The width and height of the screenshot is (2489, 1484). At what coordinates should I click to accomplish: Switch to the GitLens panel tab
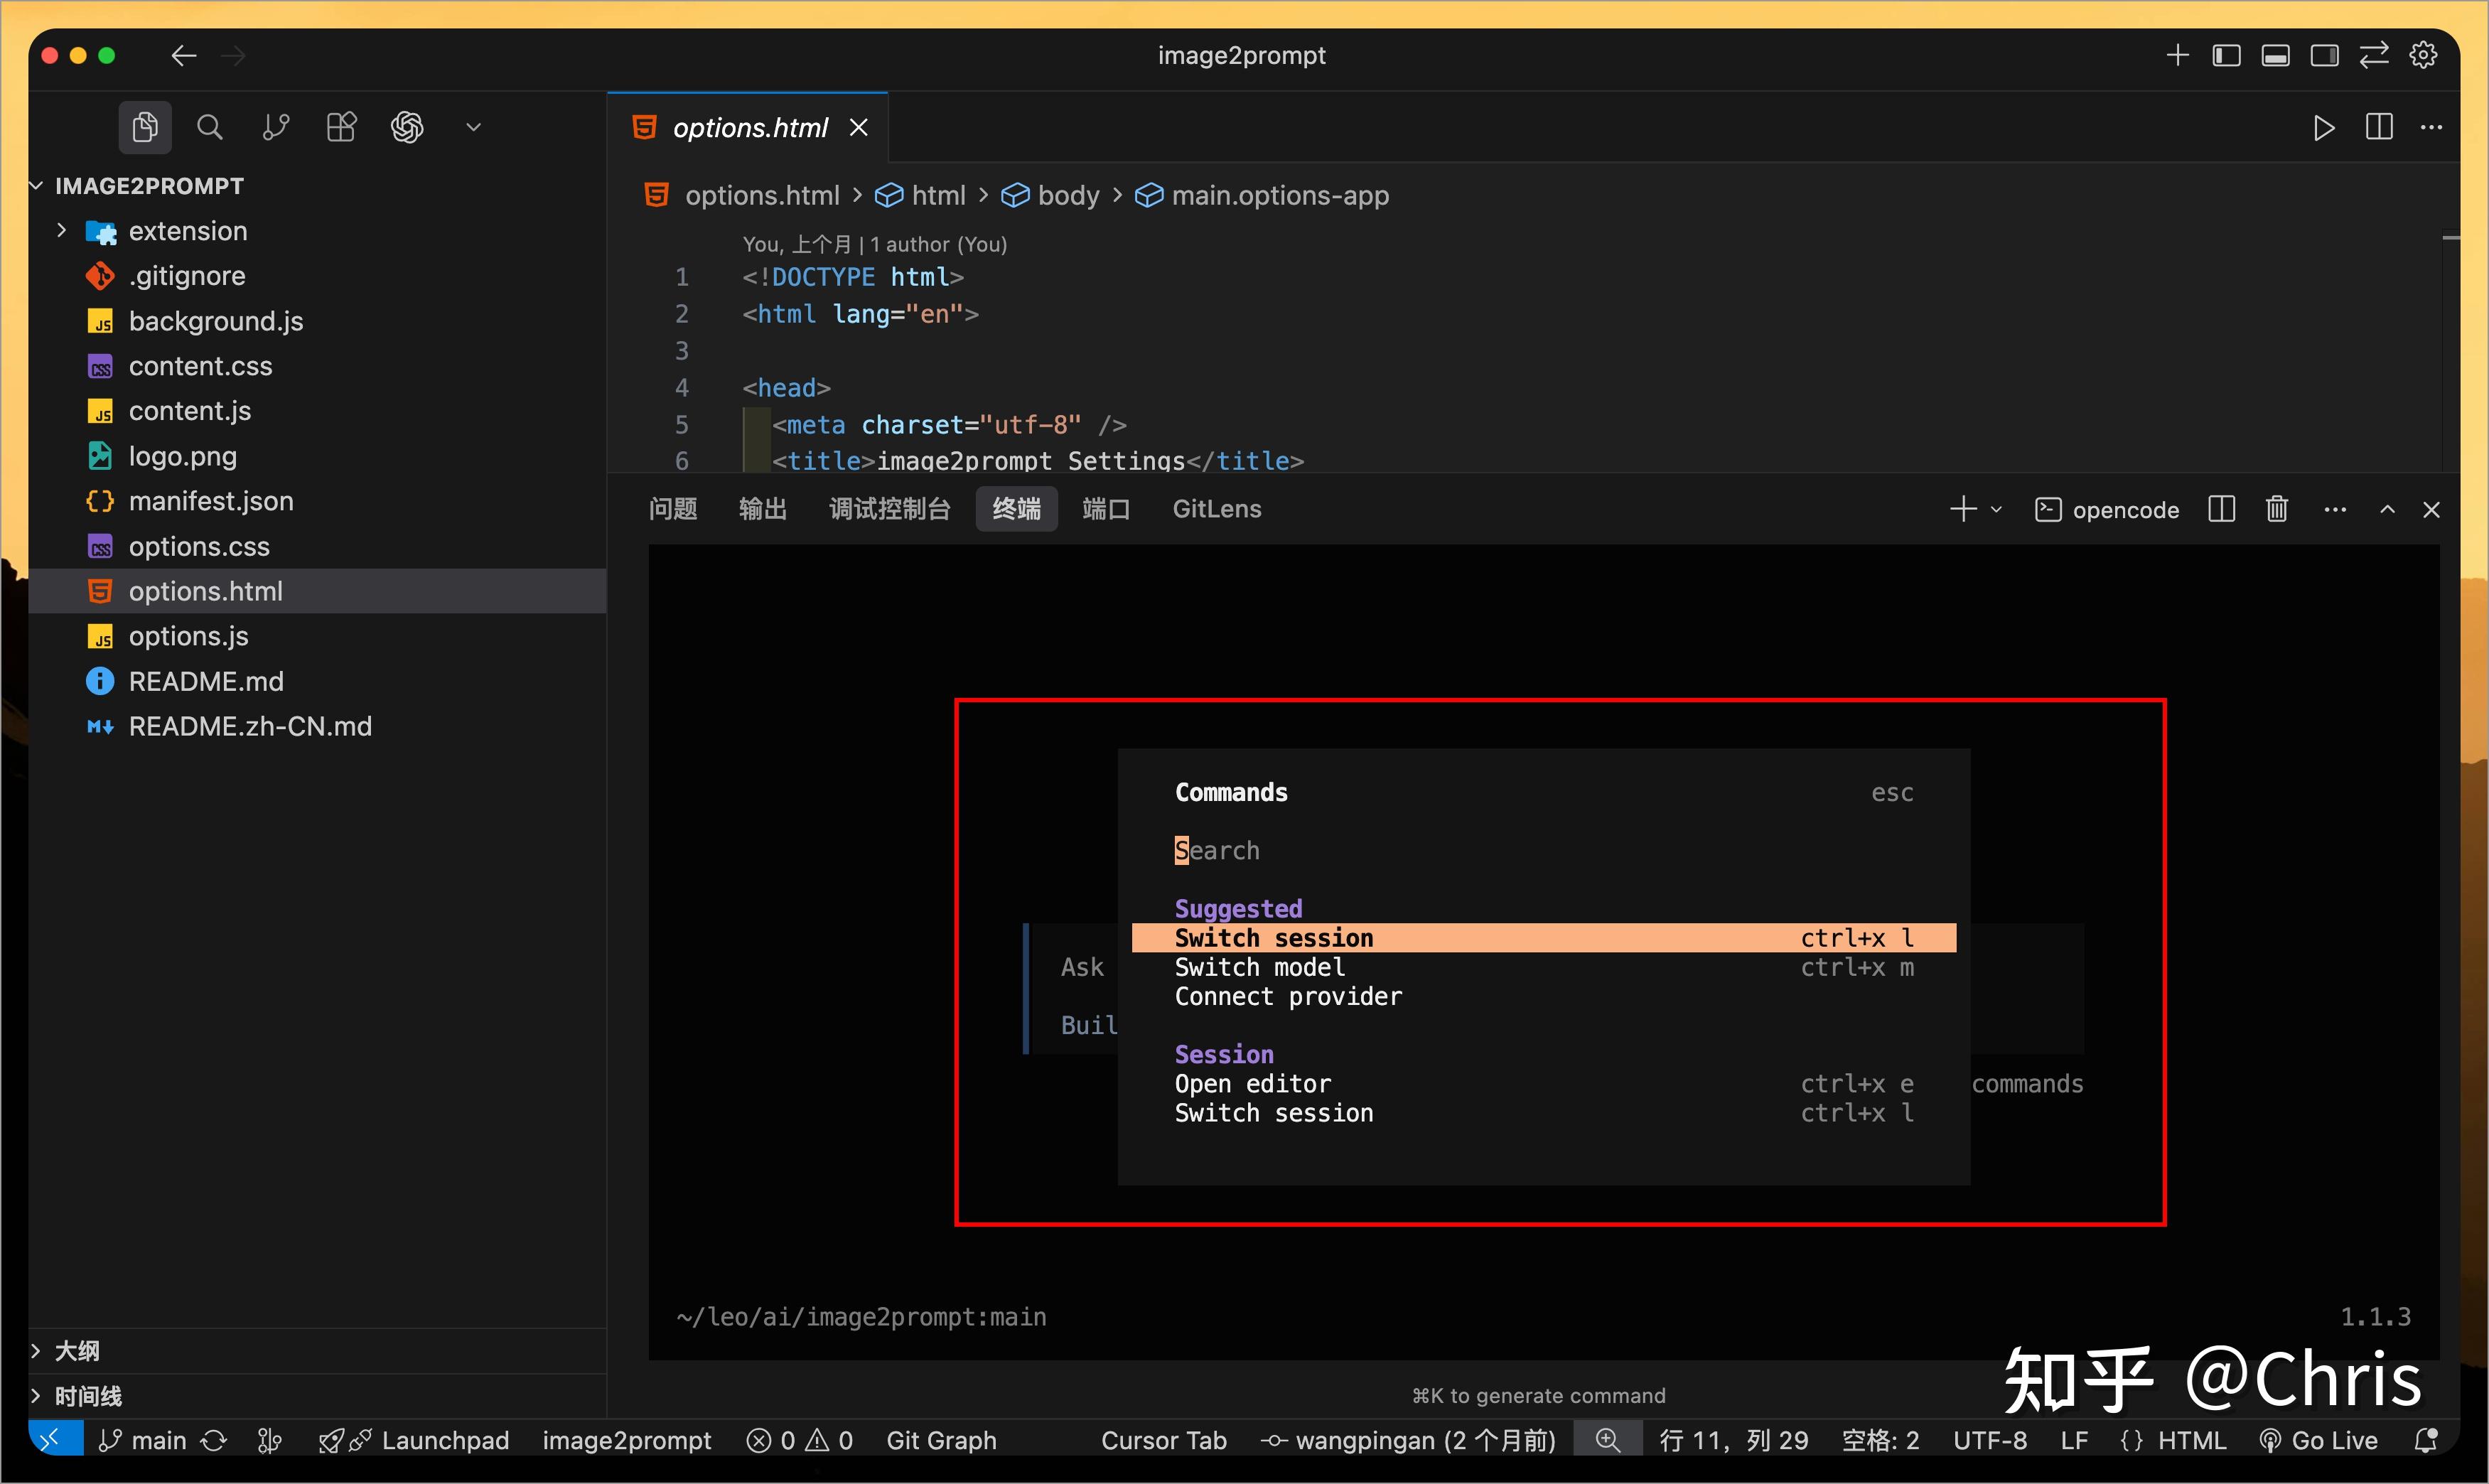click(1217, 509)
